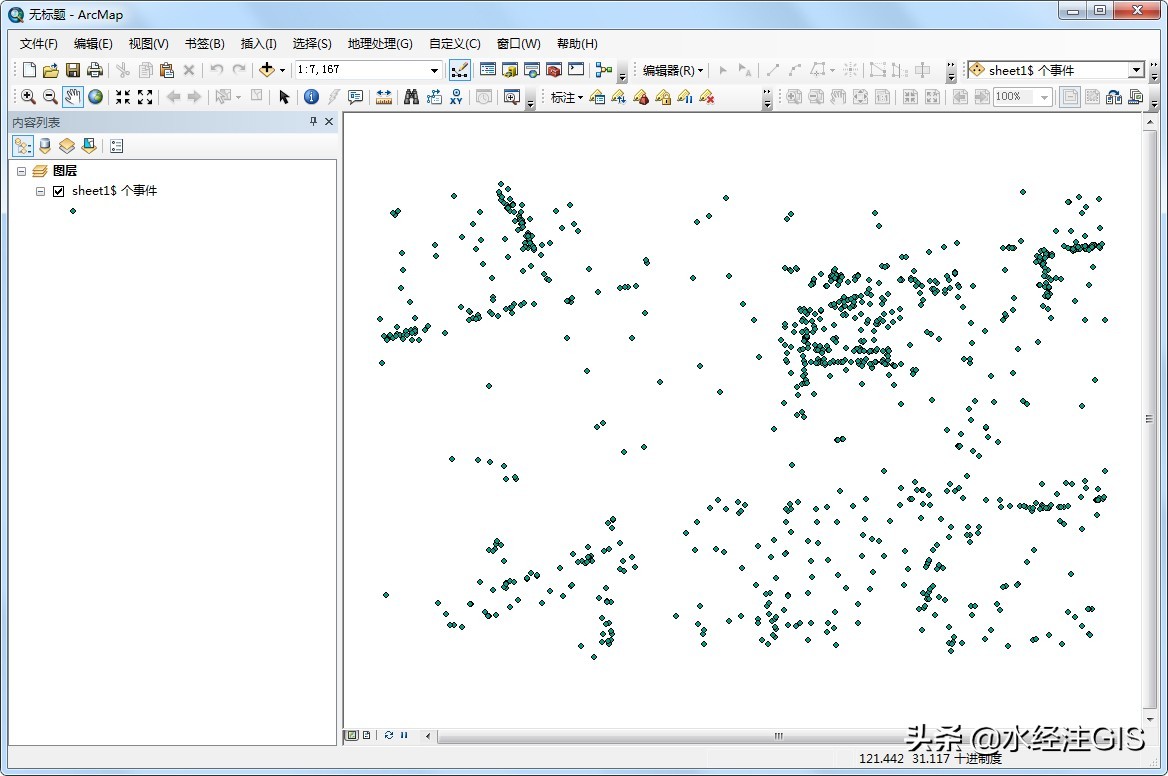The image size is (1168, 776).
Task: Choose the Measure ruler tool
Action: (384, 97)
